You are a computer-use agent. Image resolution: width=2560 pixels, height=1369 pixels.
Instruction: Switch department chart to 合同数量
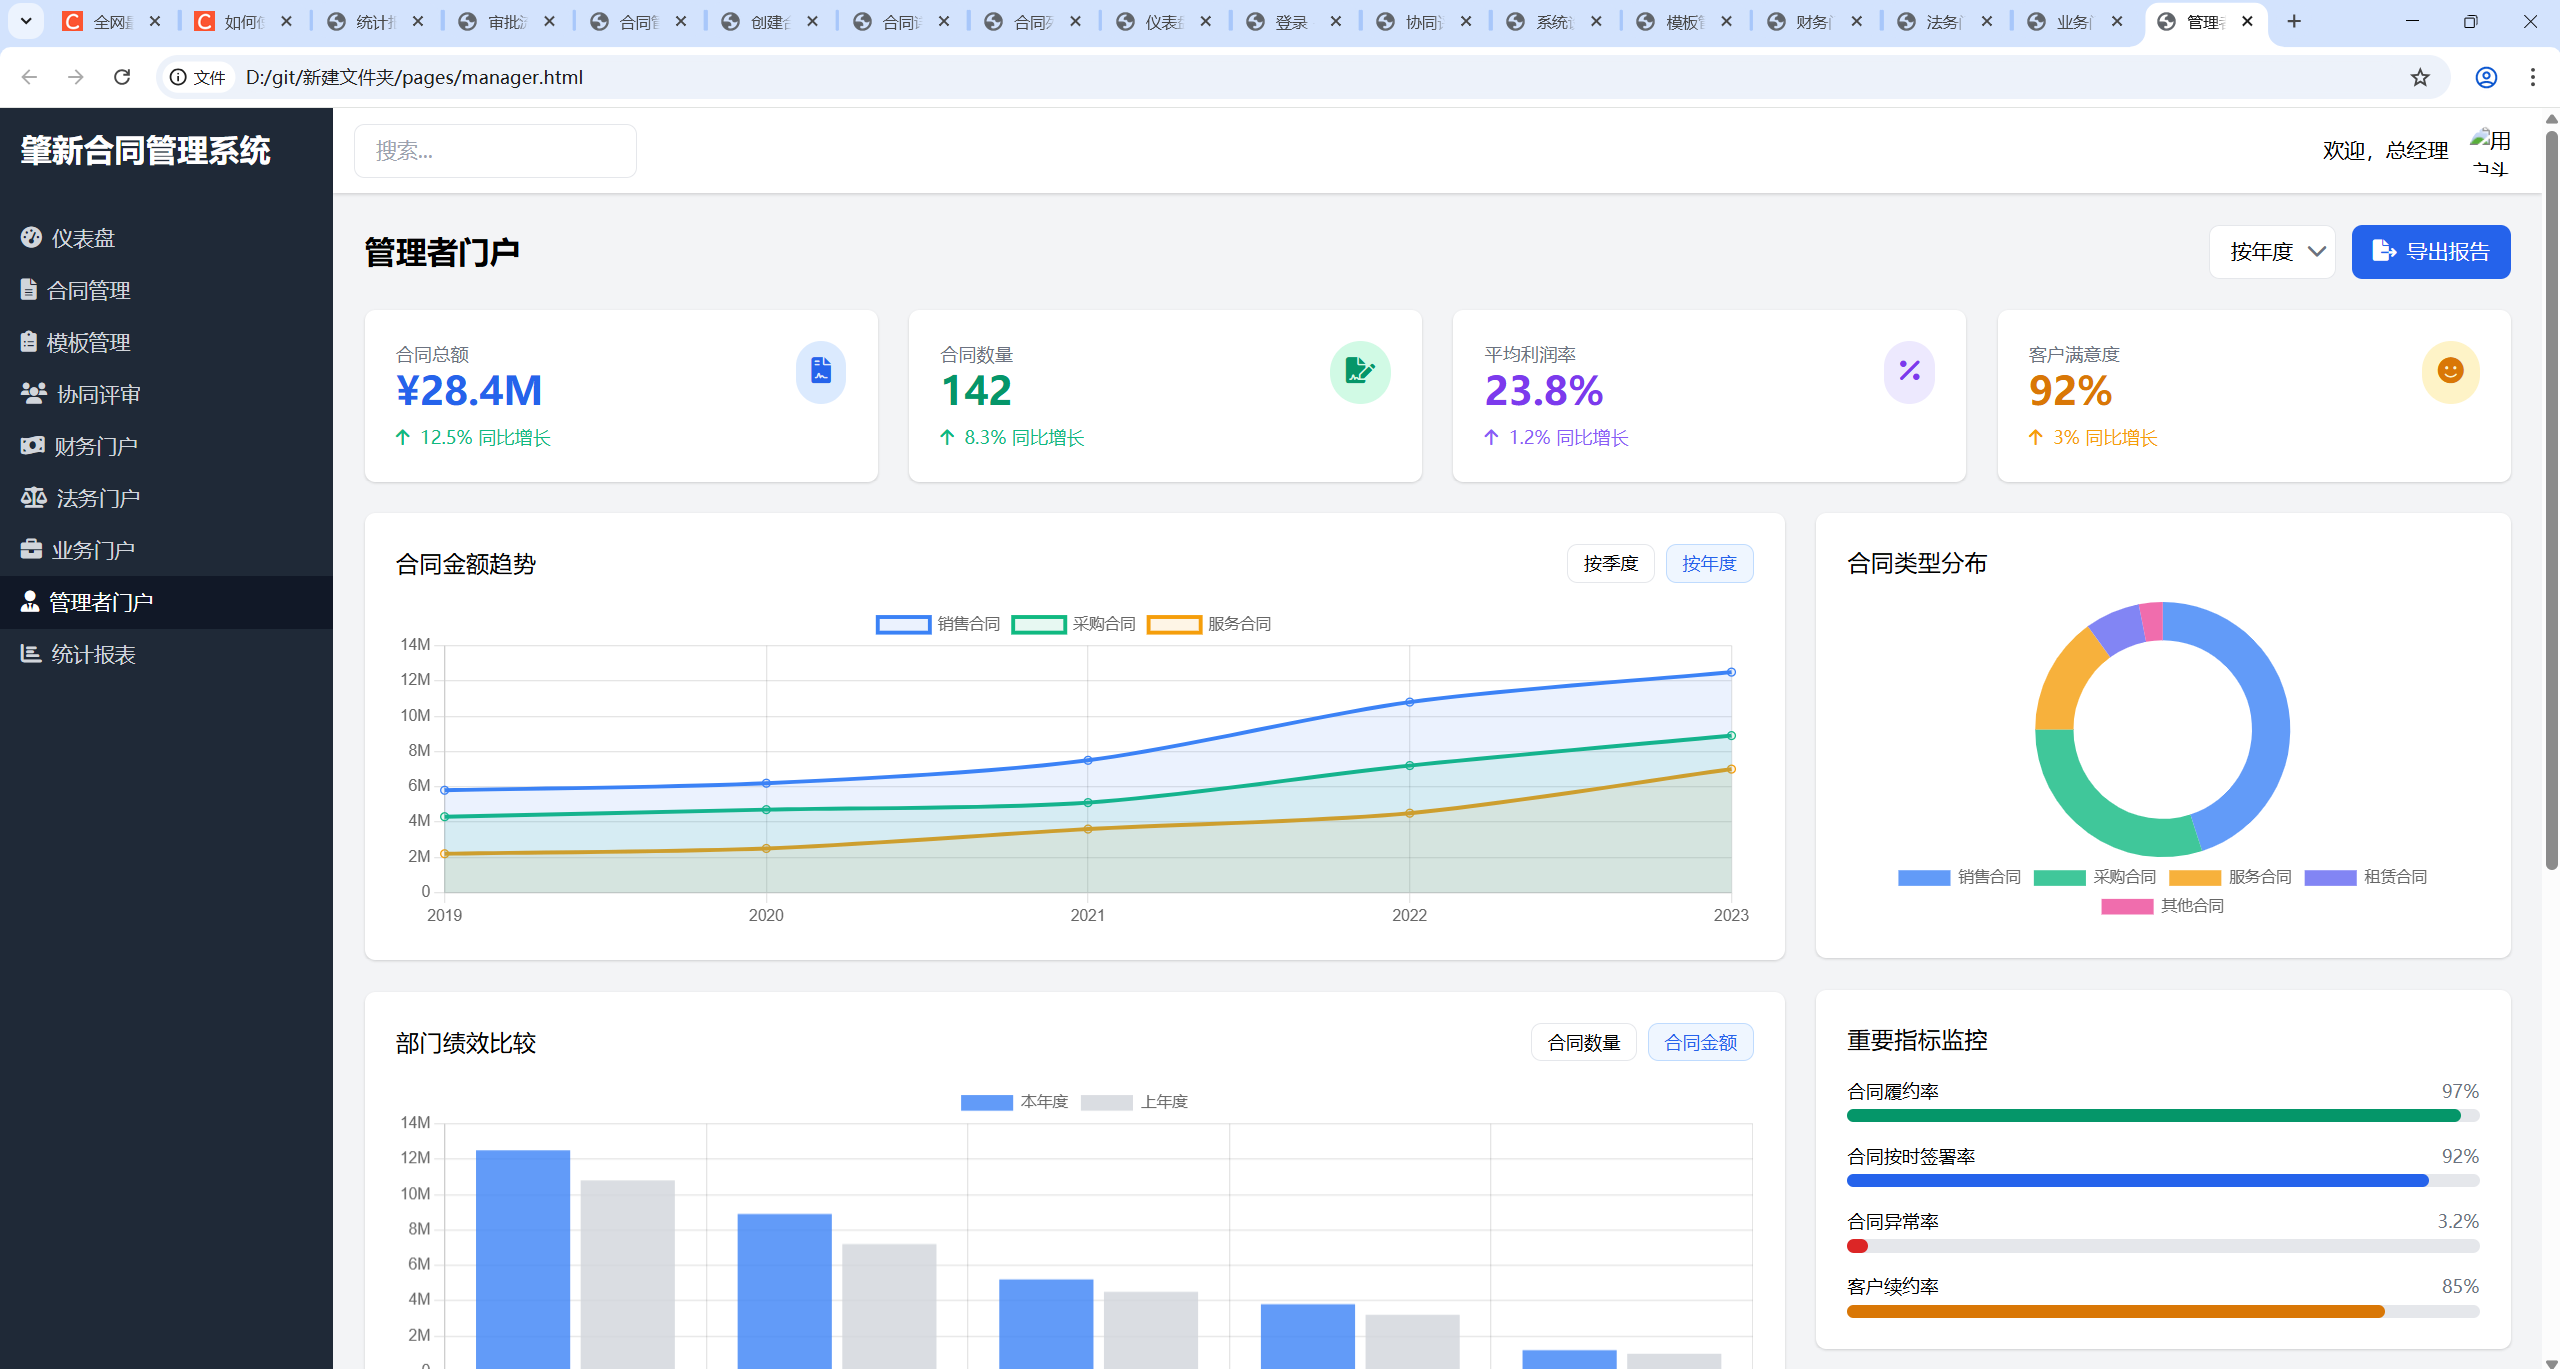tap(1583, 1043)
